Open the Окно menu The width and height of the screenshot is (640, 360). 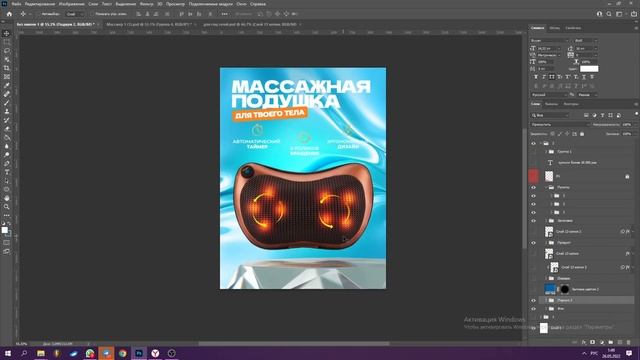(241, 4)
